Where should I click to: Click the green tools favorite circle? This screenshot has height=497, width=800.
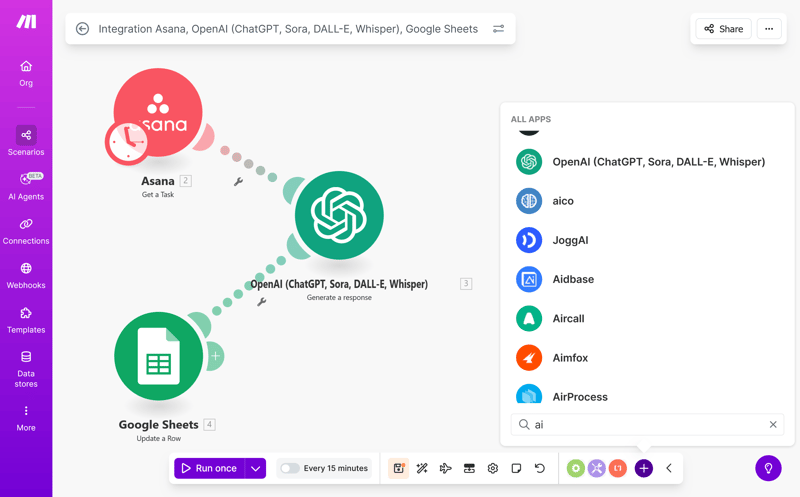576,468
